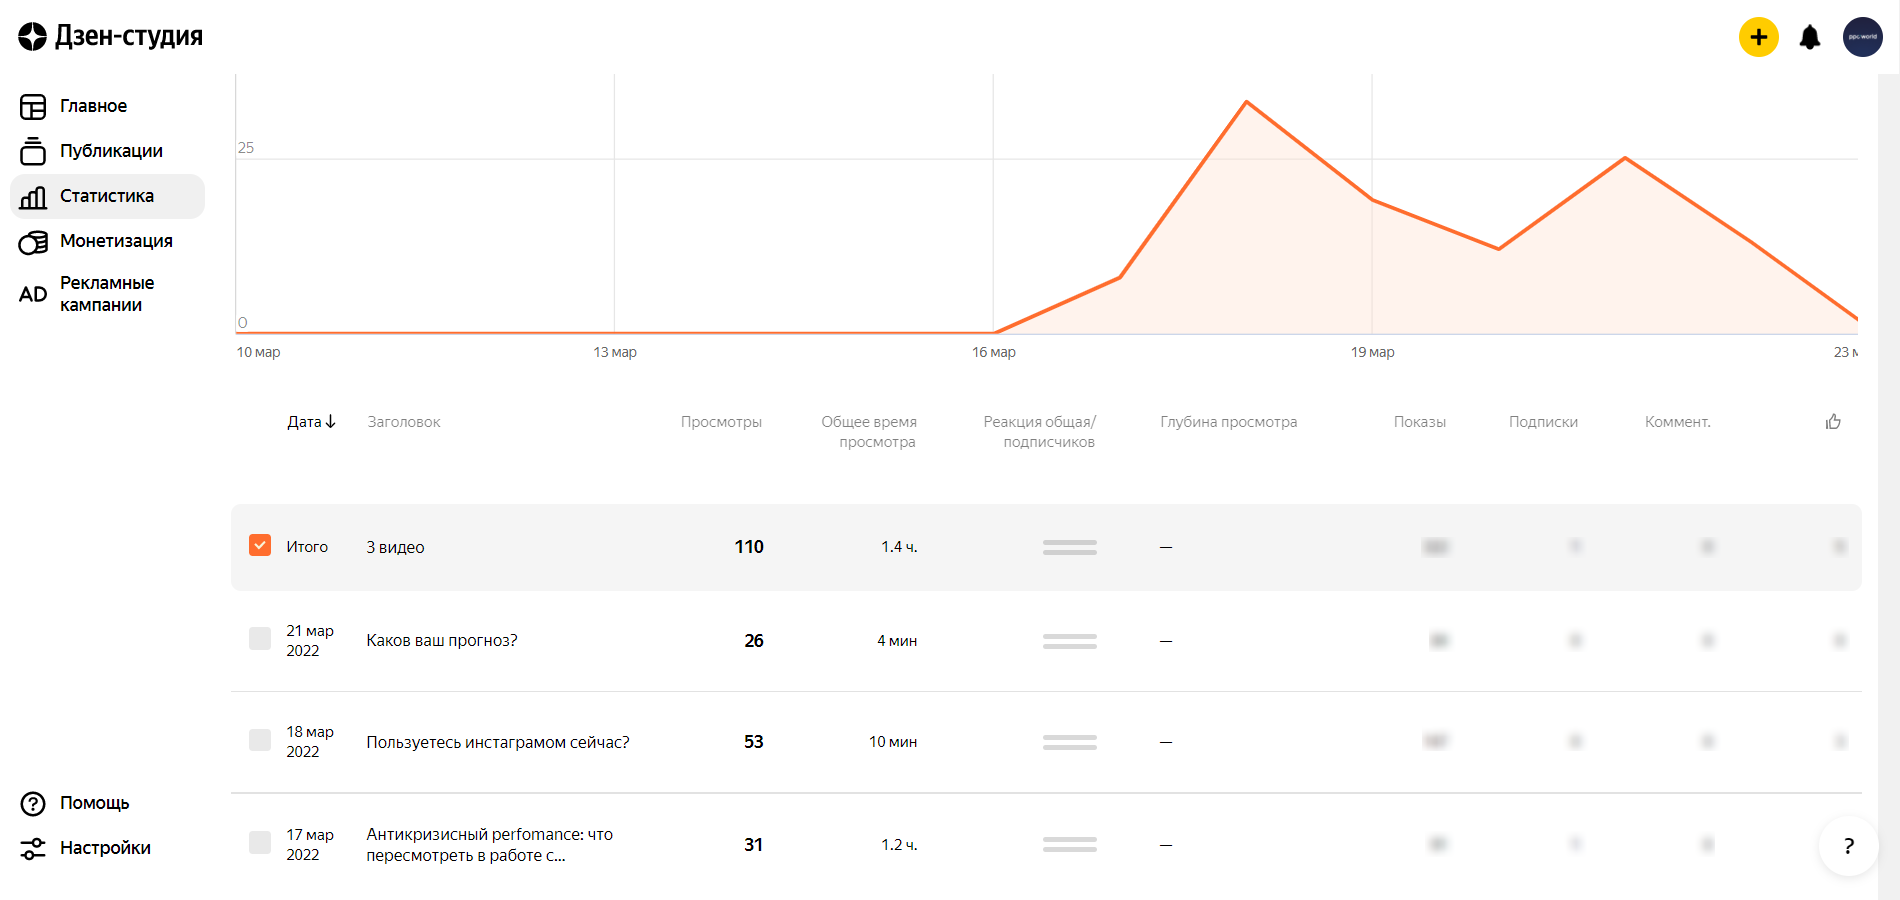Uncheck the Итого total row checkbox
This screenshot has height=900, width=1900.
coord(260,546)
